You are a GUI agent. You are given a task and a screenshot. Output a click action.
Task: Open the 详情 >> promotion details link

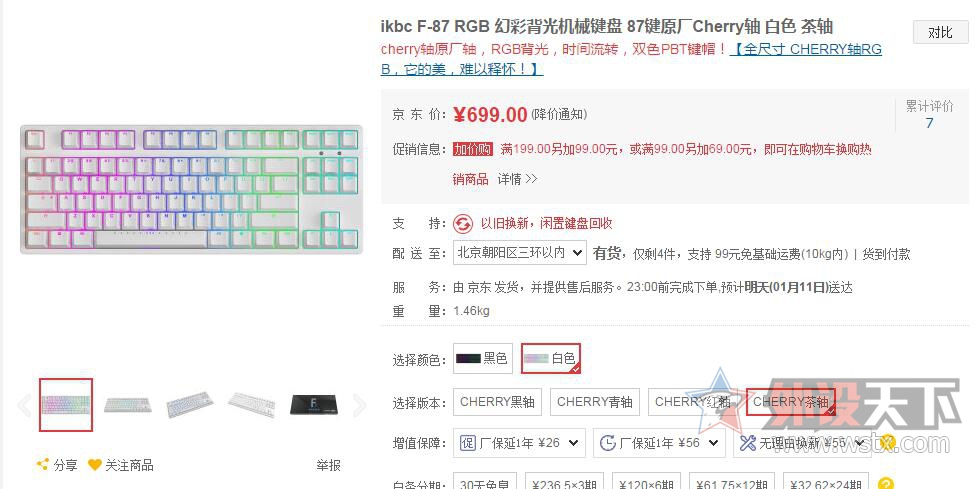coord(517,179)
